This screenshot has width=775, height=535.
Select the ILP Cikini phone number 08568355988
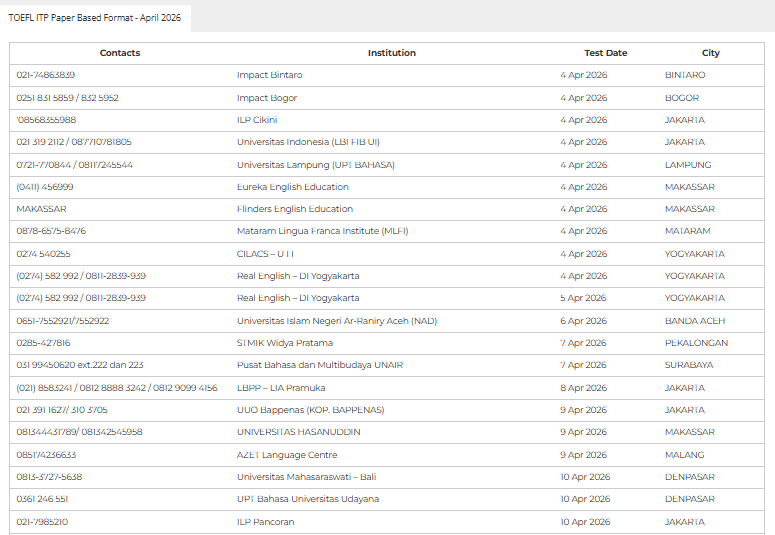click(x=46, y=120)
